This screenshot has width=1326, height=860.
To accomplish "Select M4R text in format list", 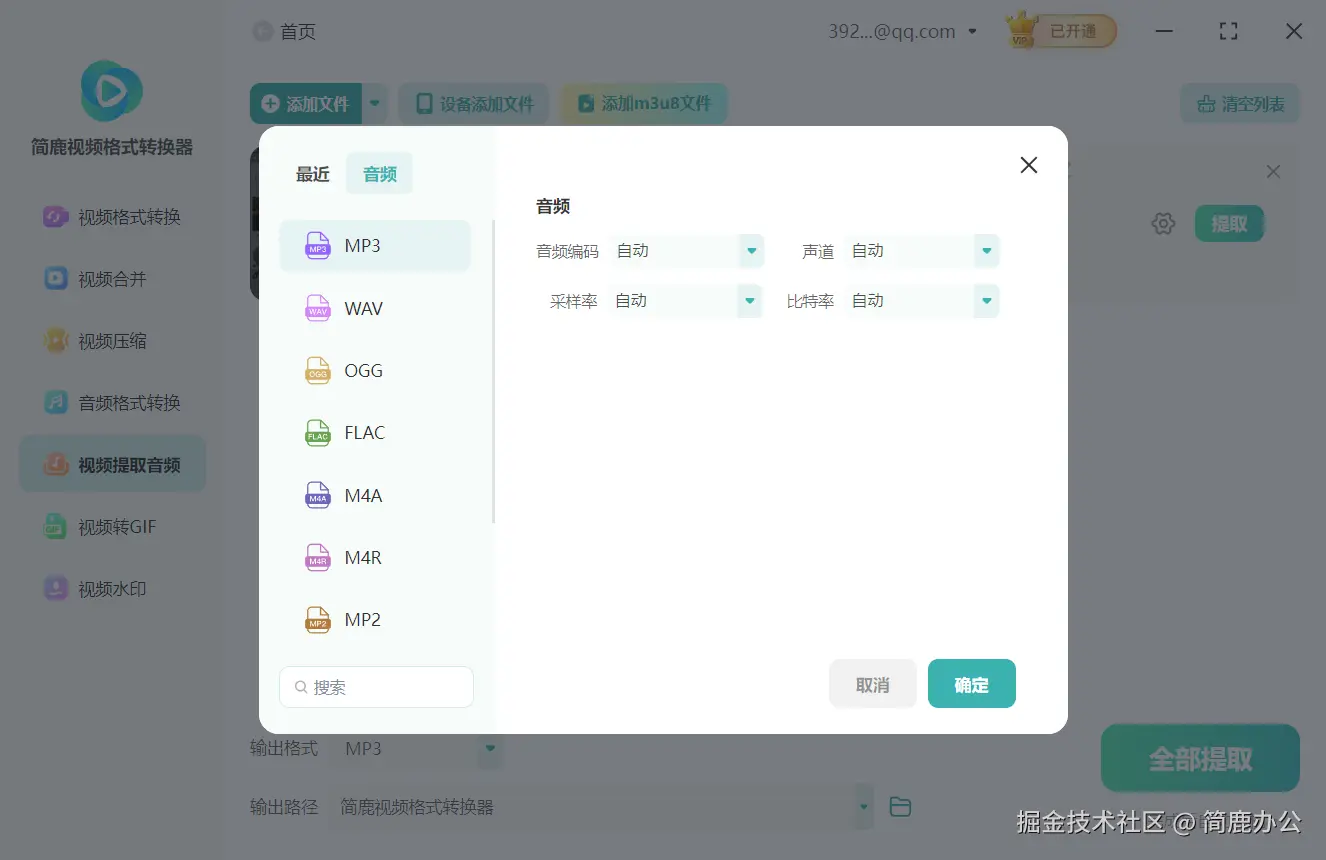I will tap(363, 557).
